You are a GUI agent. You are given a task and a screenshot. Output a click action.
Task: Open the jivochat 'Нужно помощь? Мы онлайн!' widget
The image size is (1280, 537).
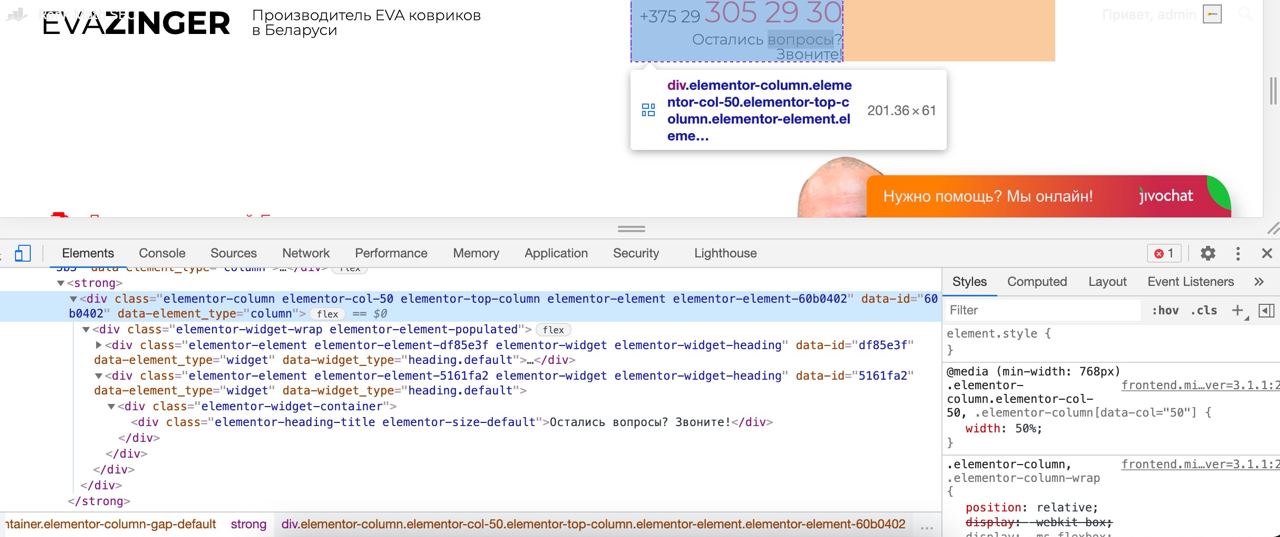[x=1048, y=196]
